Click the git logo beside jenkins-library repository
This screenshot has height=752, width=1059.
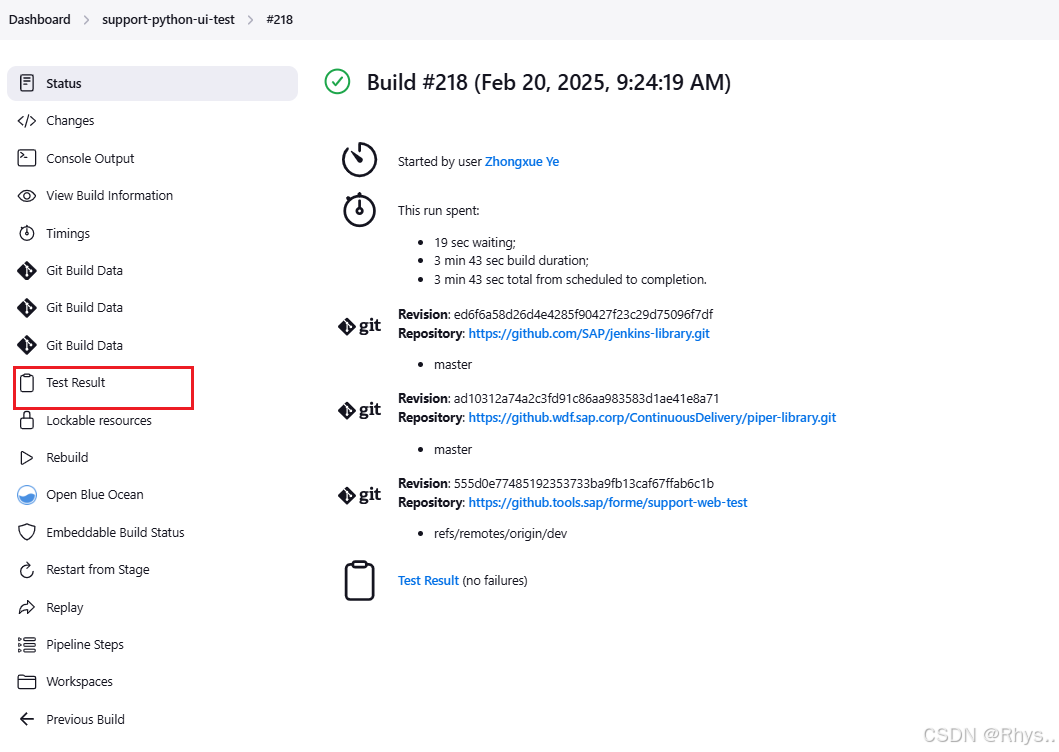(359, 326)
